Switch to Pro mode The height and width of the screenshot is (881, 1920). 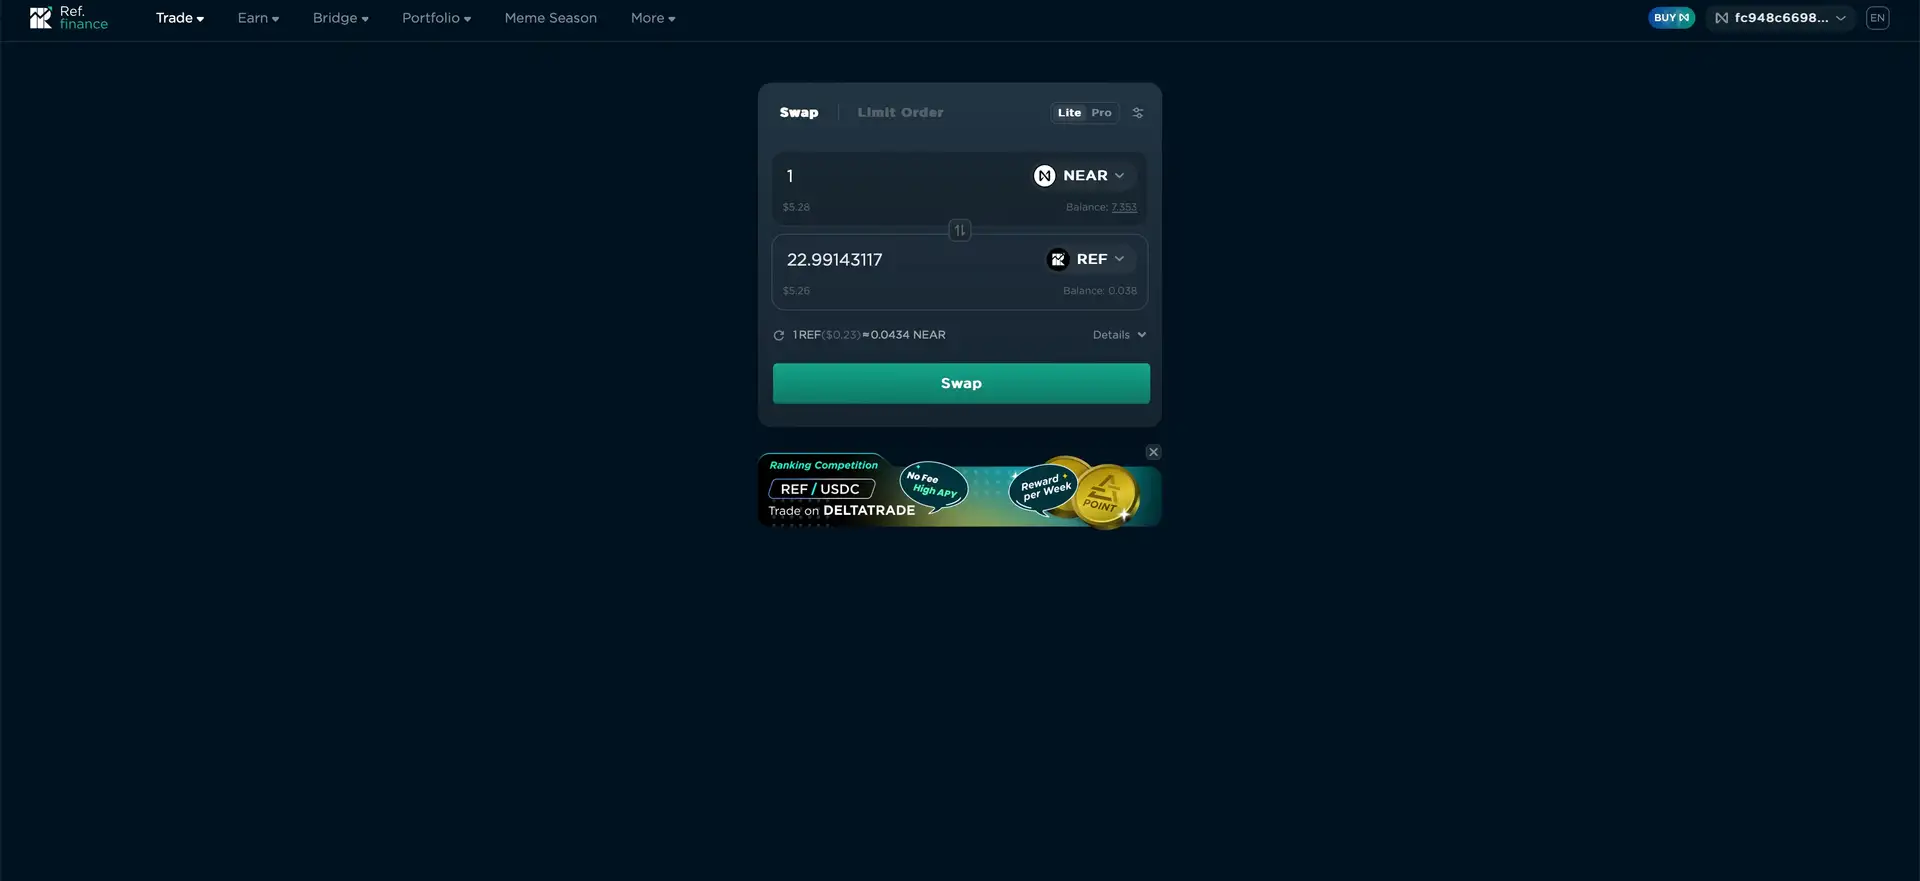pyautogui.click(x=1101, y=113)
